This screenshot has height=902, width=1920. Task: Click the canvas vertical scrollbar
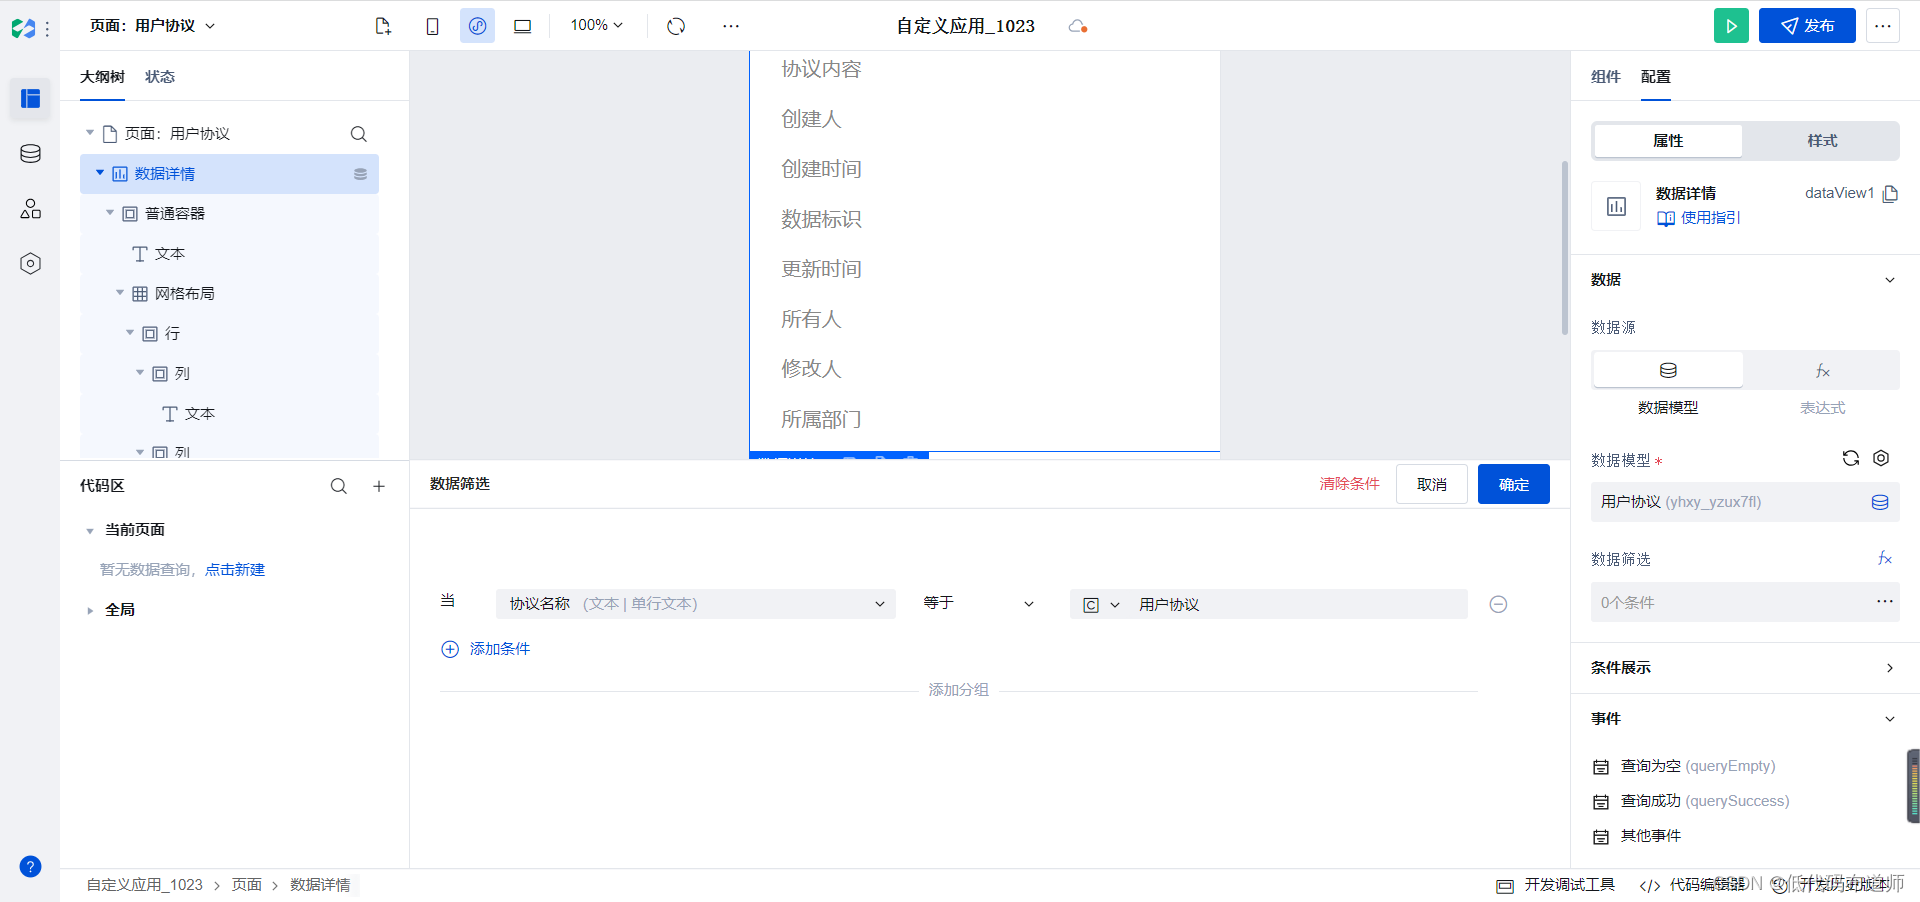point(1565,247)
